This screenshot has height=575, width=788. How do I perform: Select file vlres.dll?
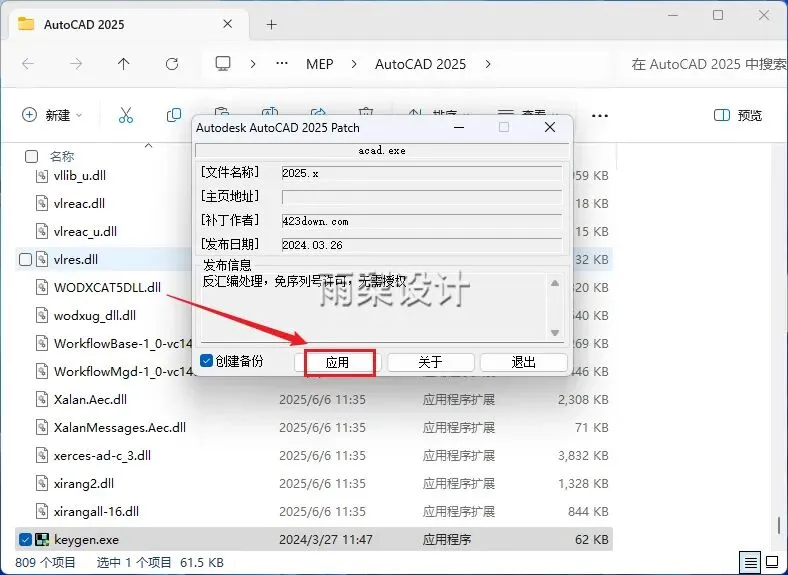[75, 259]
